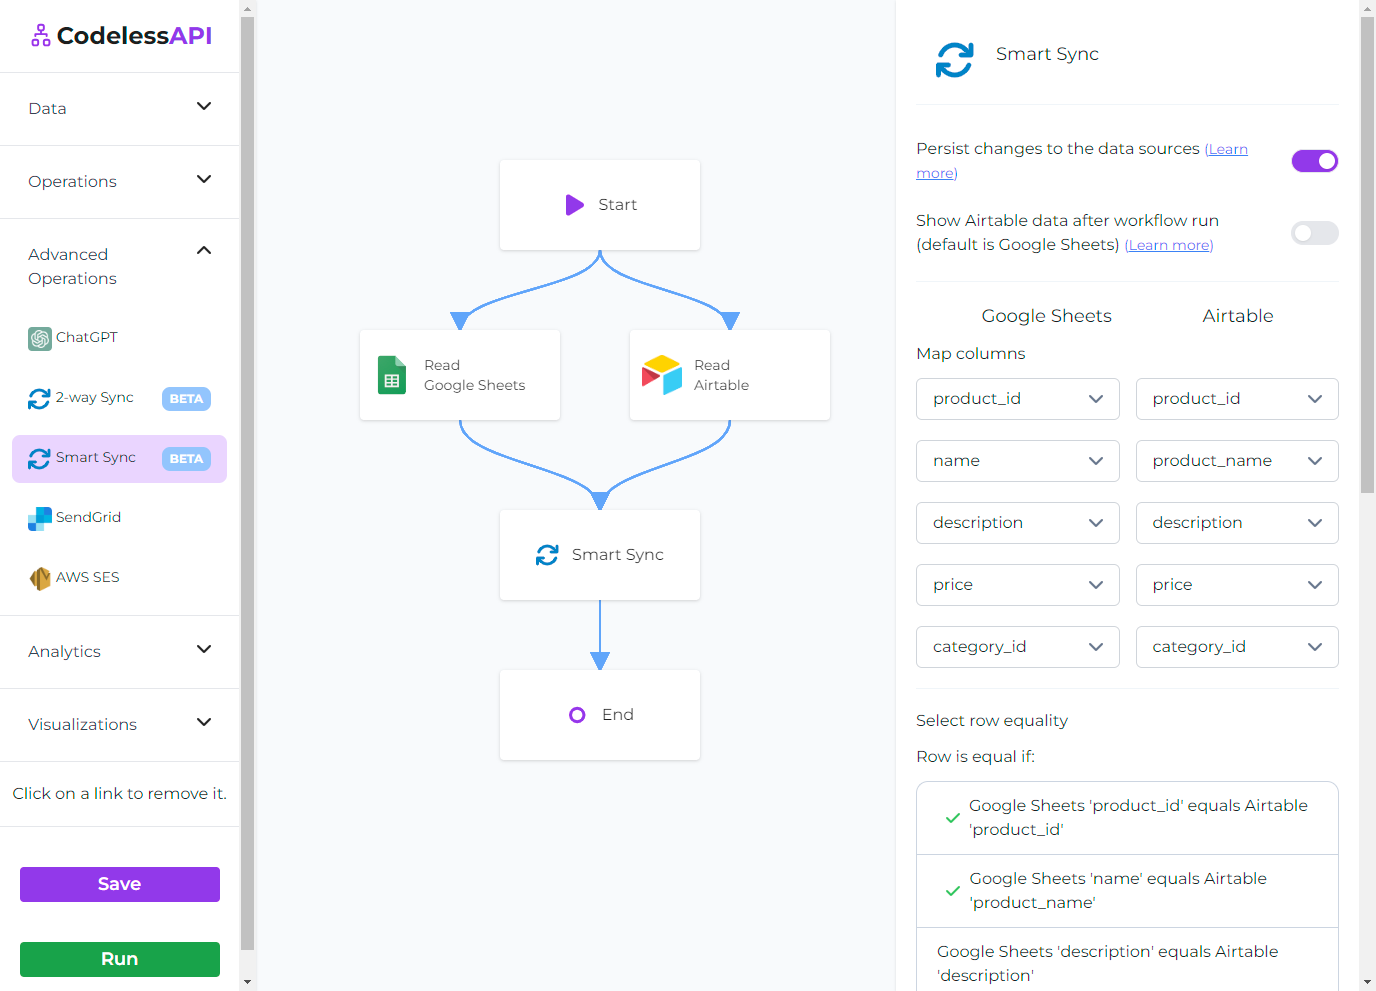Open Airtable category_id column dropdown

click(1237, 647)
